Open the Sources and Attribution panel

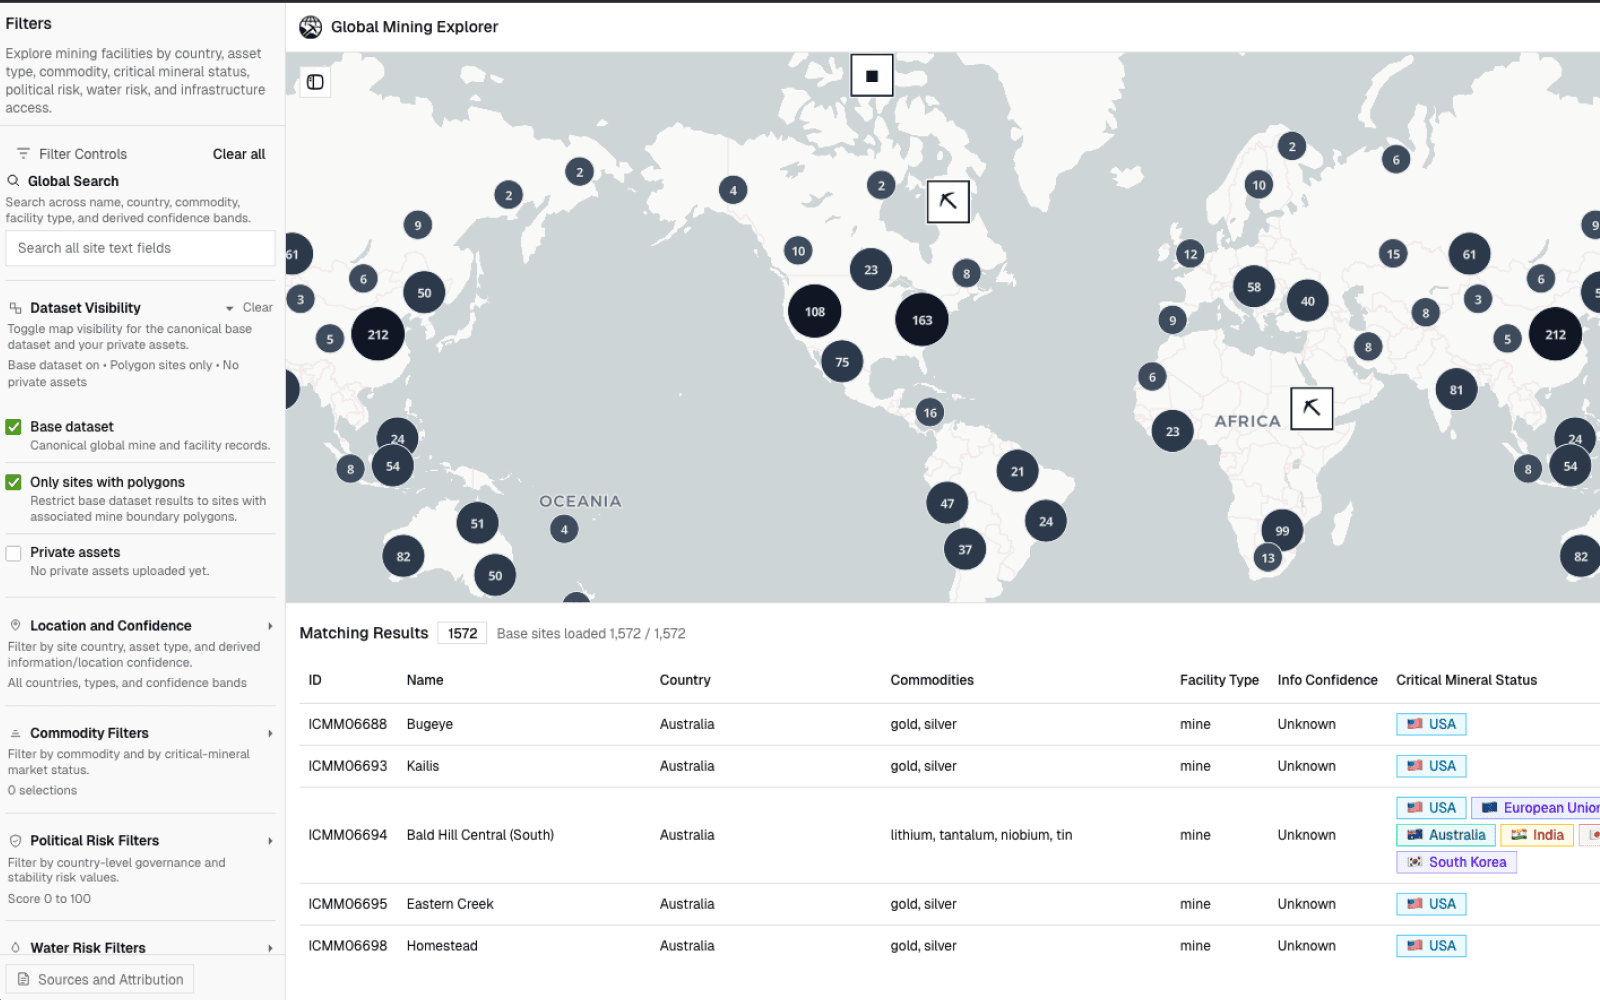point(99,978)
